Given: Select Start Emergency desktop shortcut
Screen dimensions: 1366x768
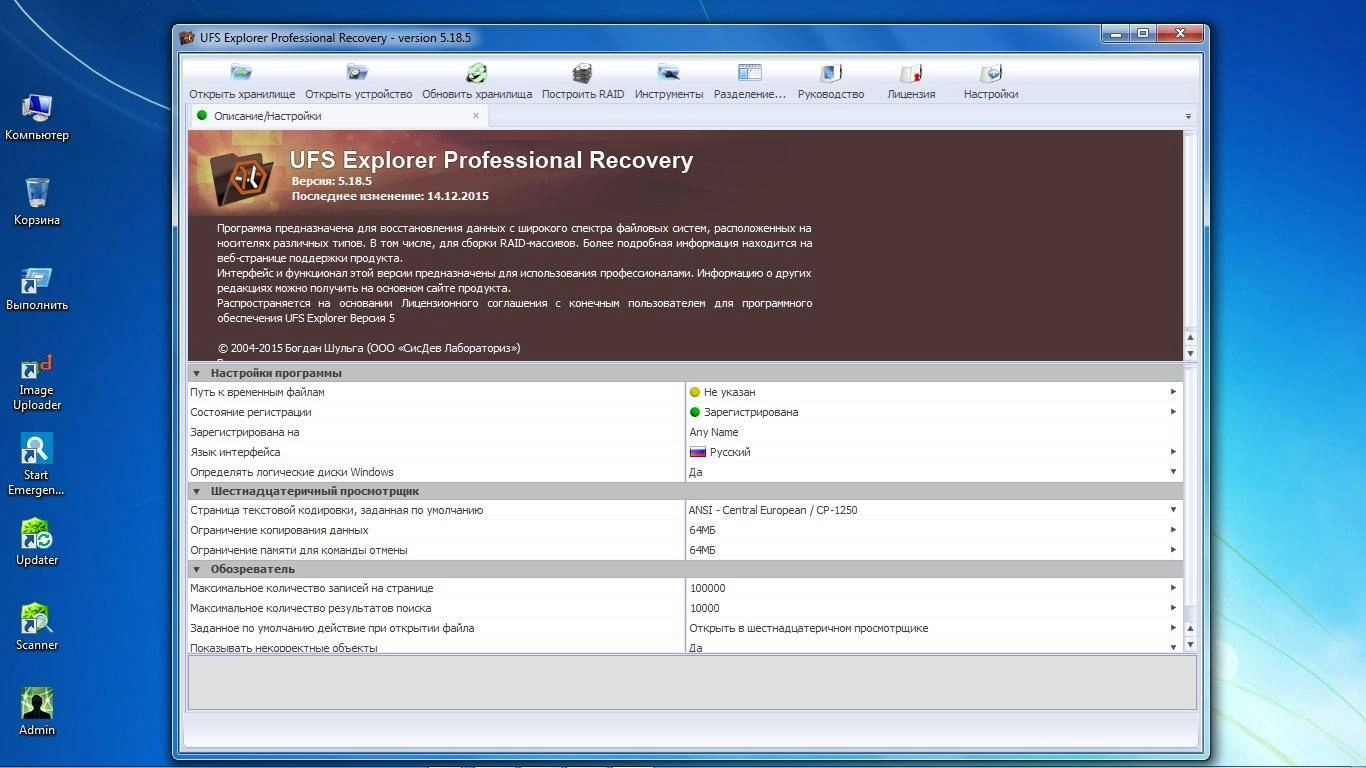Looking at the screenshot, I should click(x=37, y=450).
